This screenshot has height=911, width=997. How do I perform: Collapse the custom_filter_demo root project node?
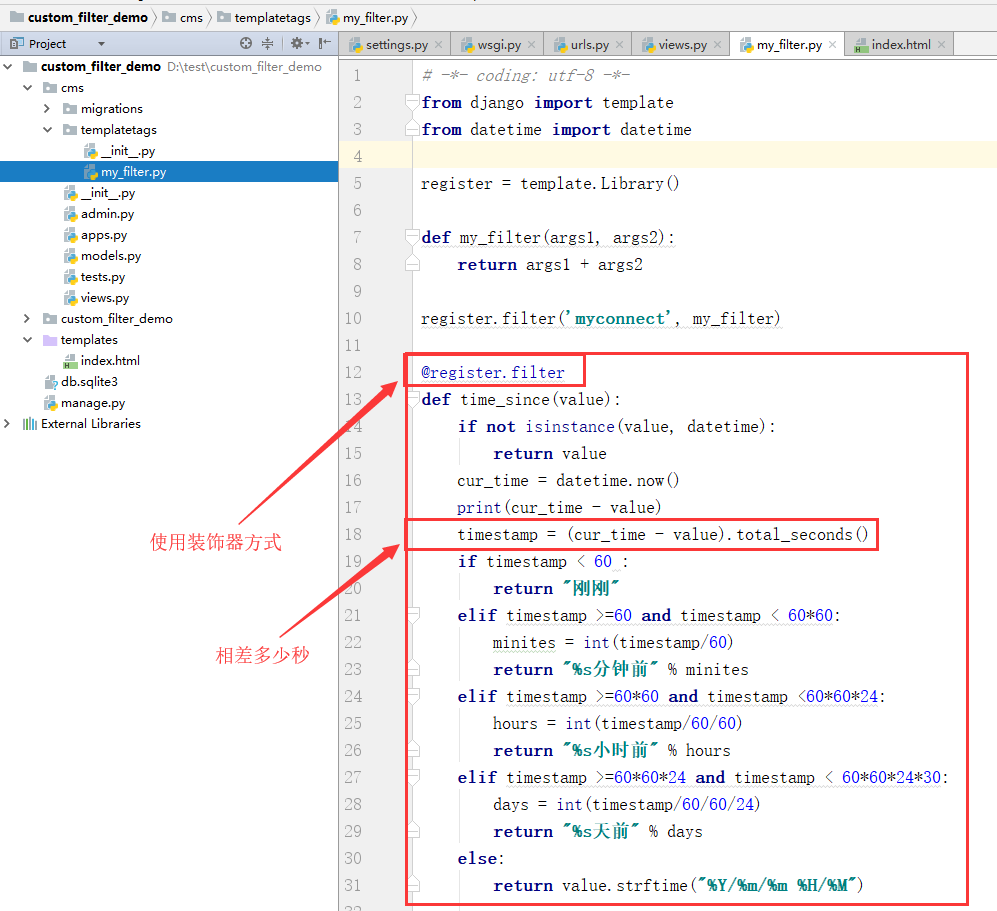(x=8, y=66)
